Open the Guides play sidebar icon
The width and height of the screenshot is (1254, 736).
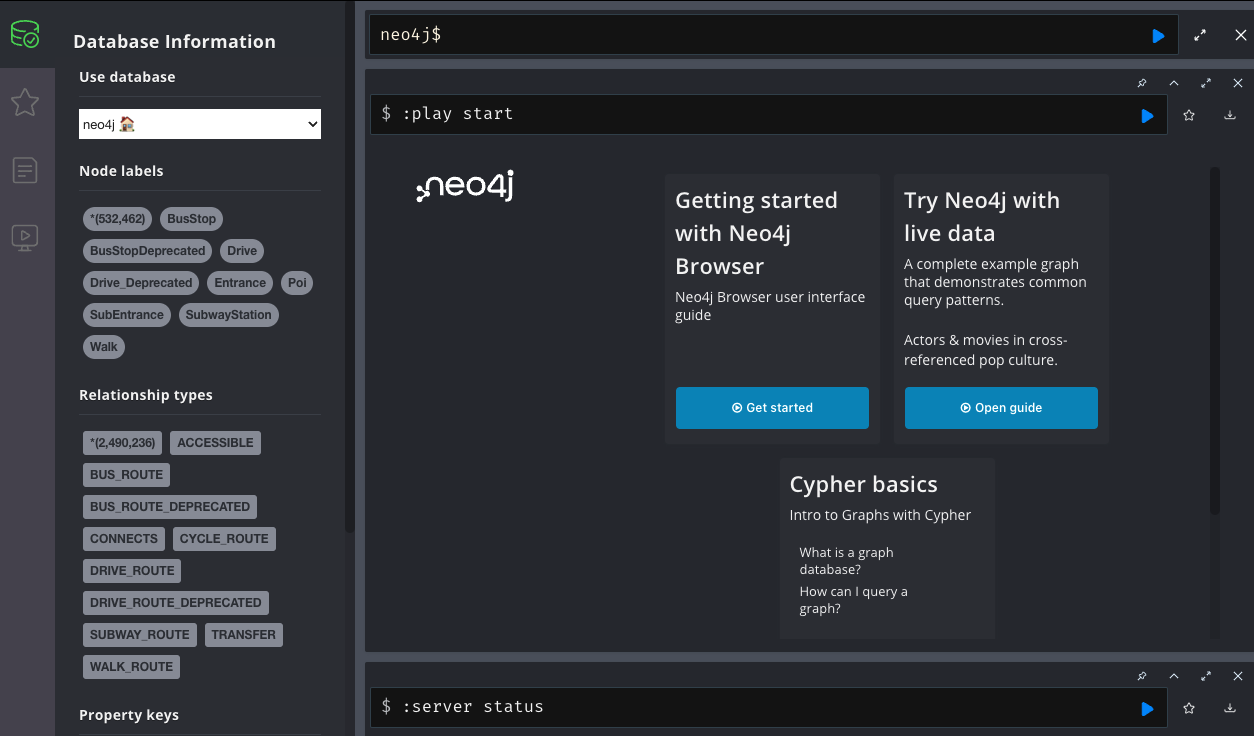pyautogui.click(x=25, y=237)
